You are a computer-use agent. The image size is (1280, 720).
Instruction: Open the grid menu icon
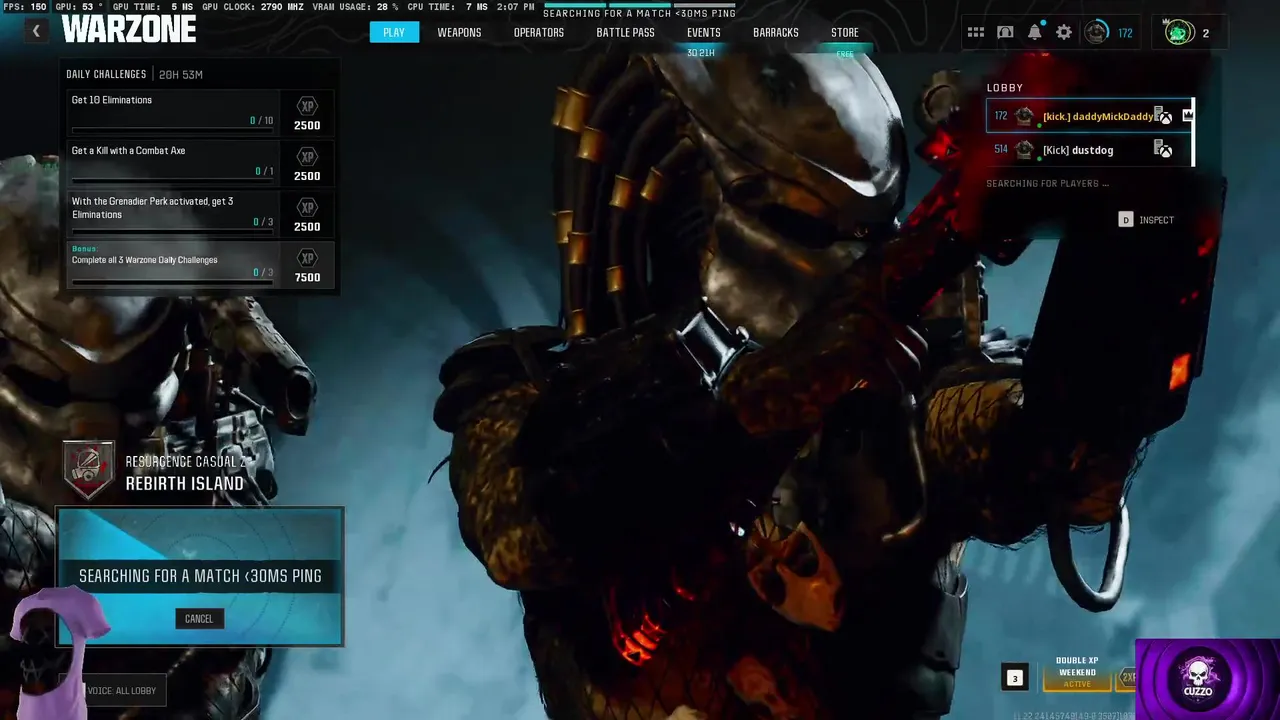[x=976, y=33]
